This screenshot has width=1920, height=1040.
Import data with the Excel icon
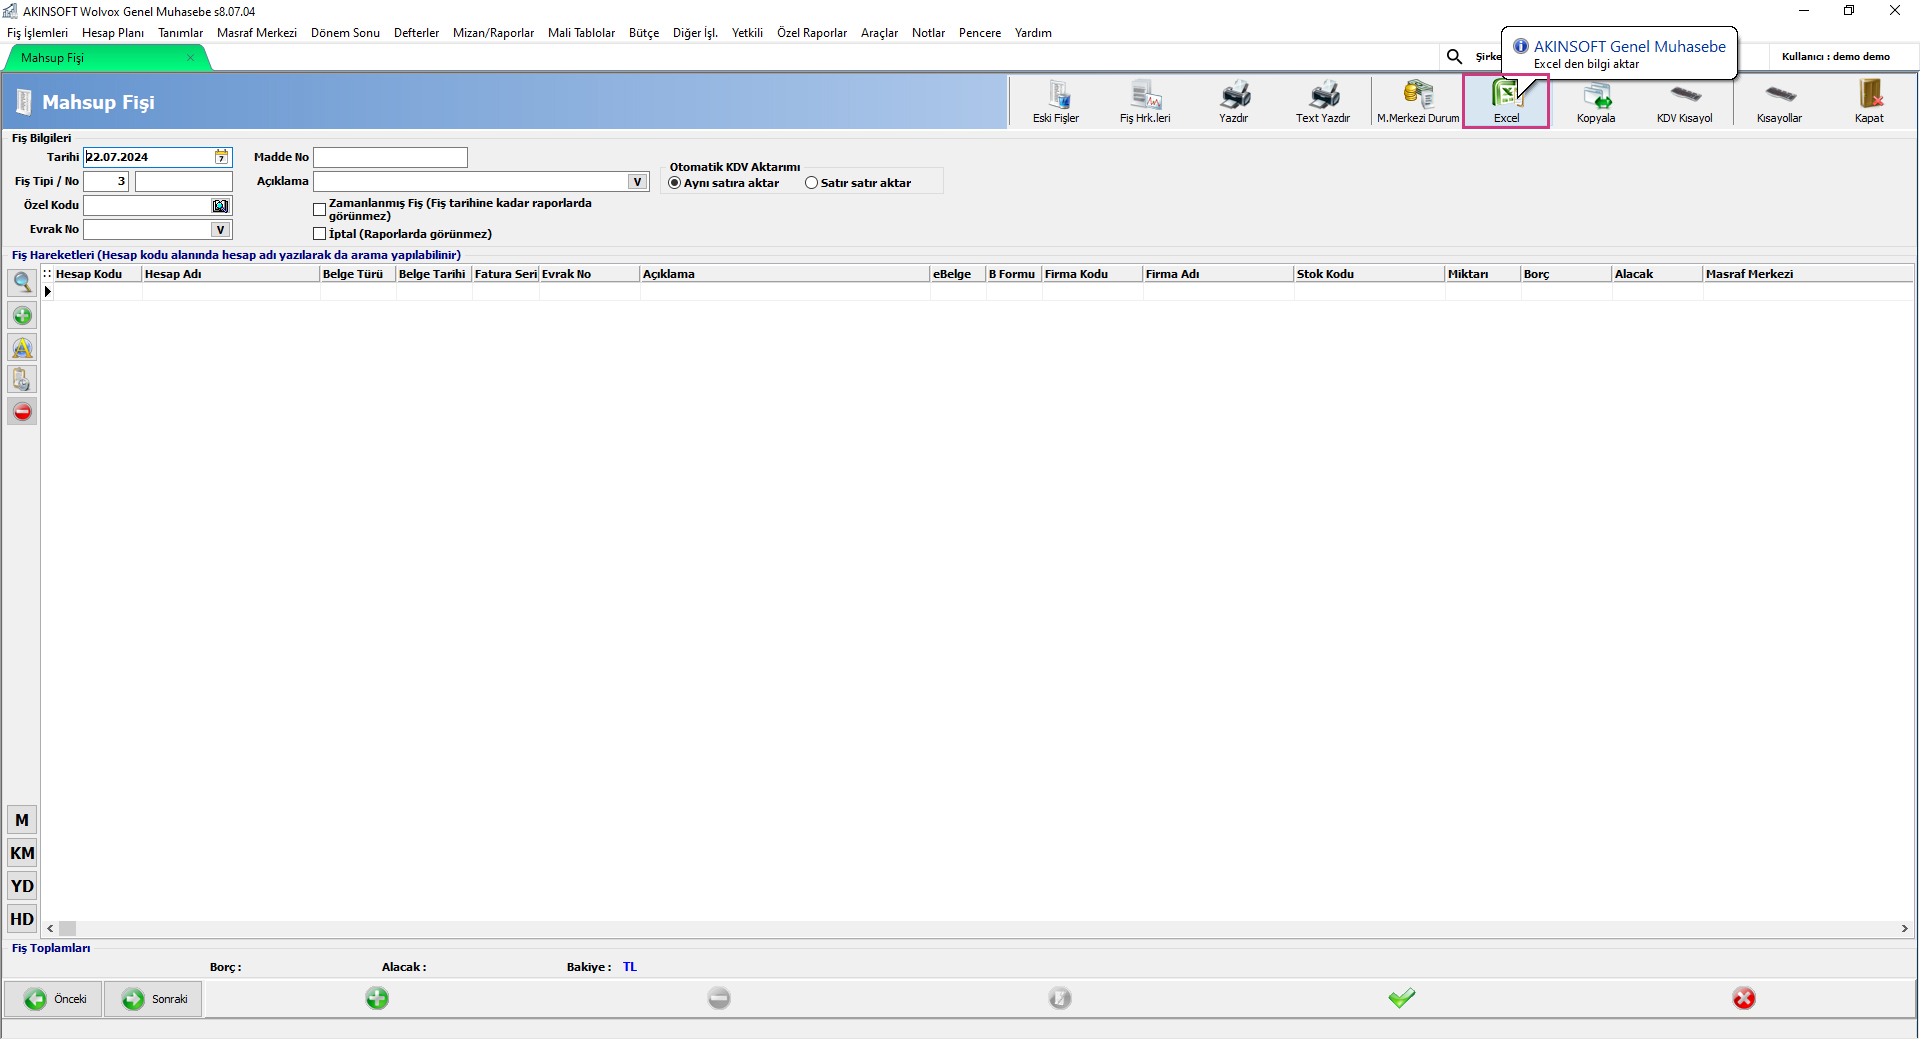point(1506,102)
